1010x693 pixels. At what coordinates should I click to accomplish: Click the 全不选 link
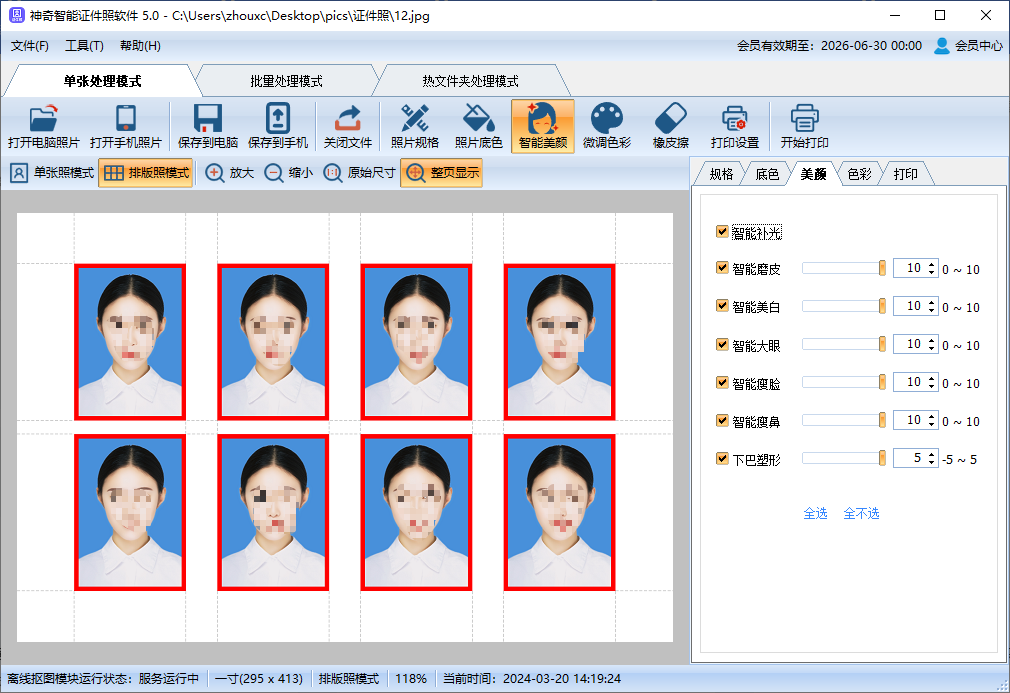click(x=861, y=513)
